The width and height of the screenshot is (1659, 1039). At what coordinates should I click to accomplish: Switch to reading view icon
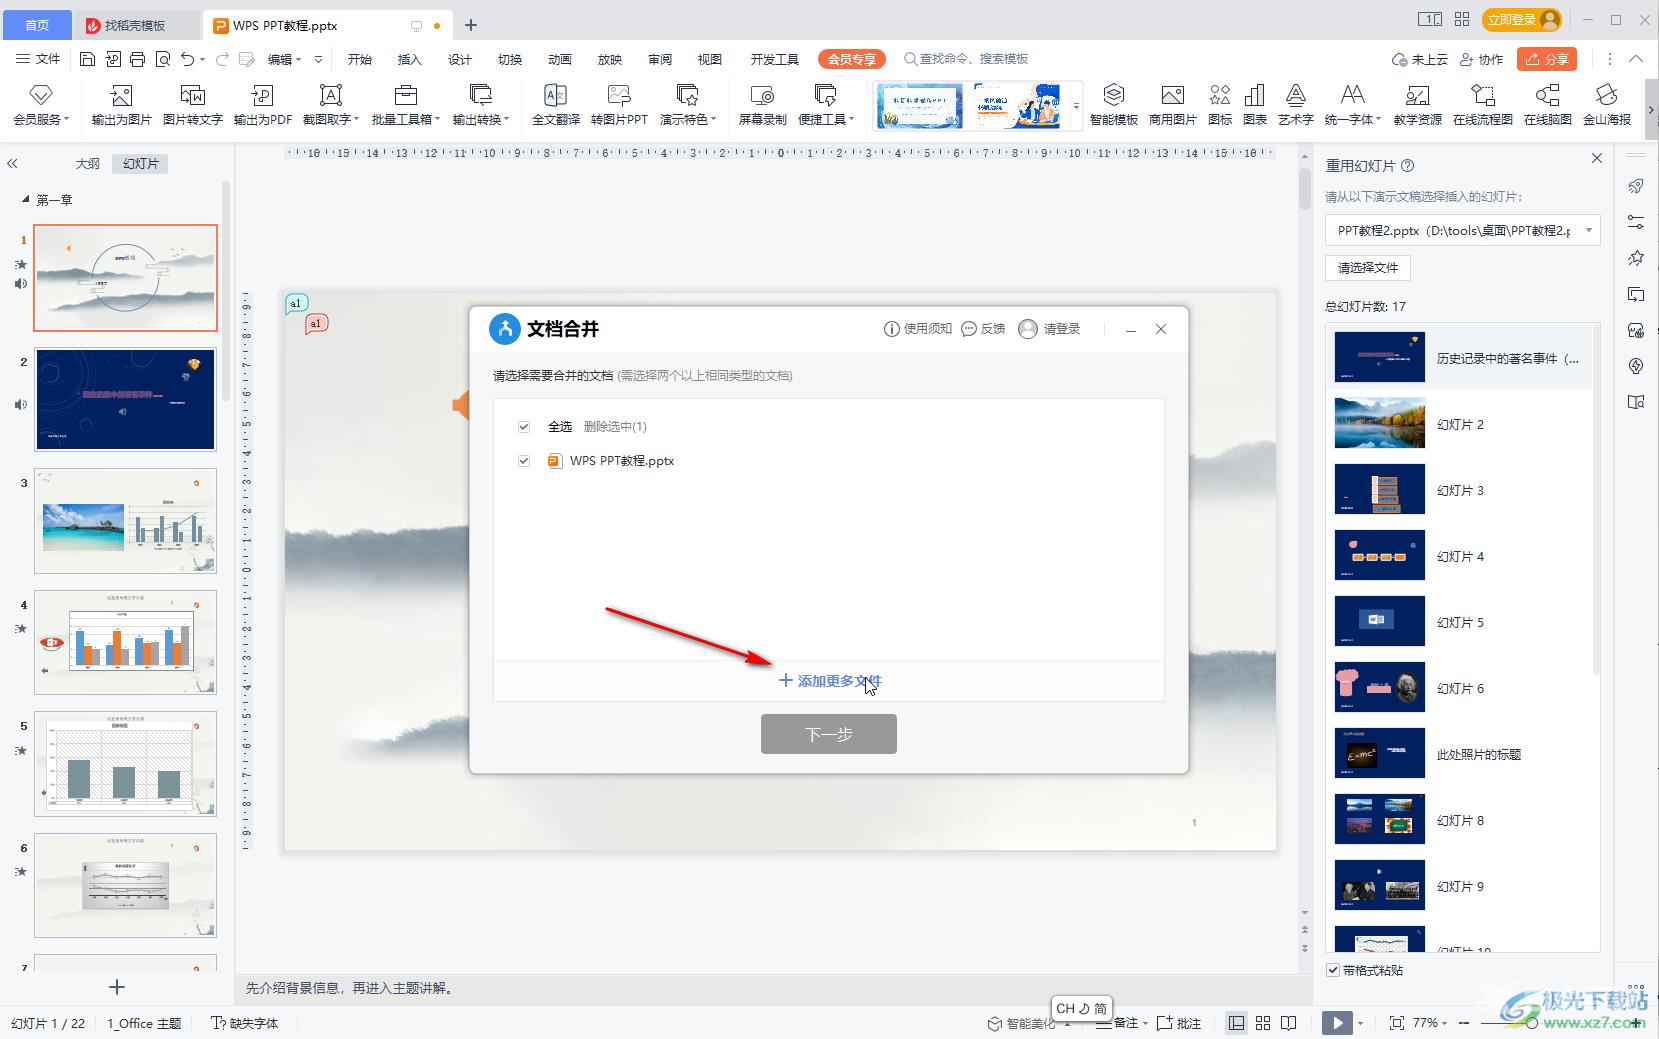(x=1289, y=1023)
